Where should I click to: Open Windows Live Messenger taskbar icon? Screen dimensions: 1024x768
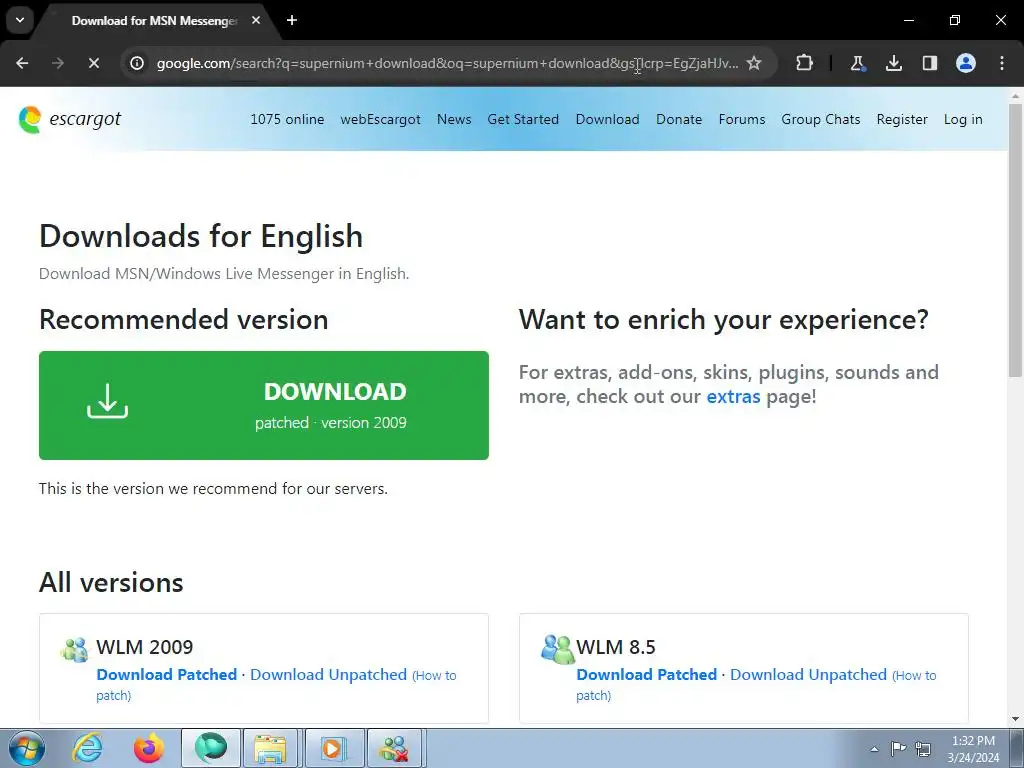394,748
